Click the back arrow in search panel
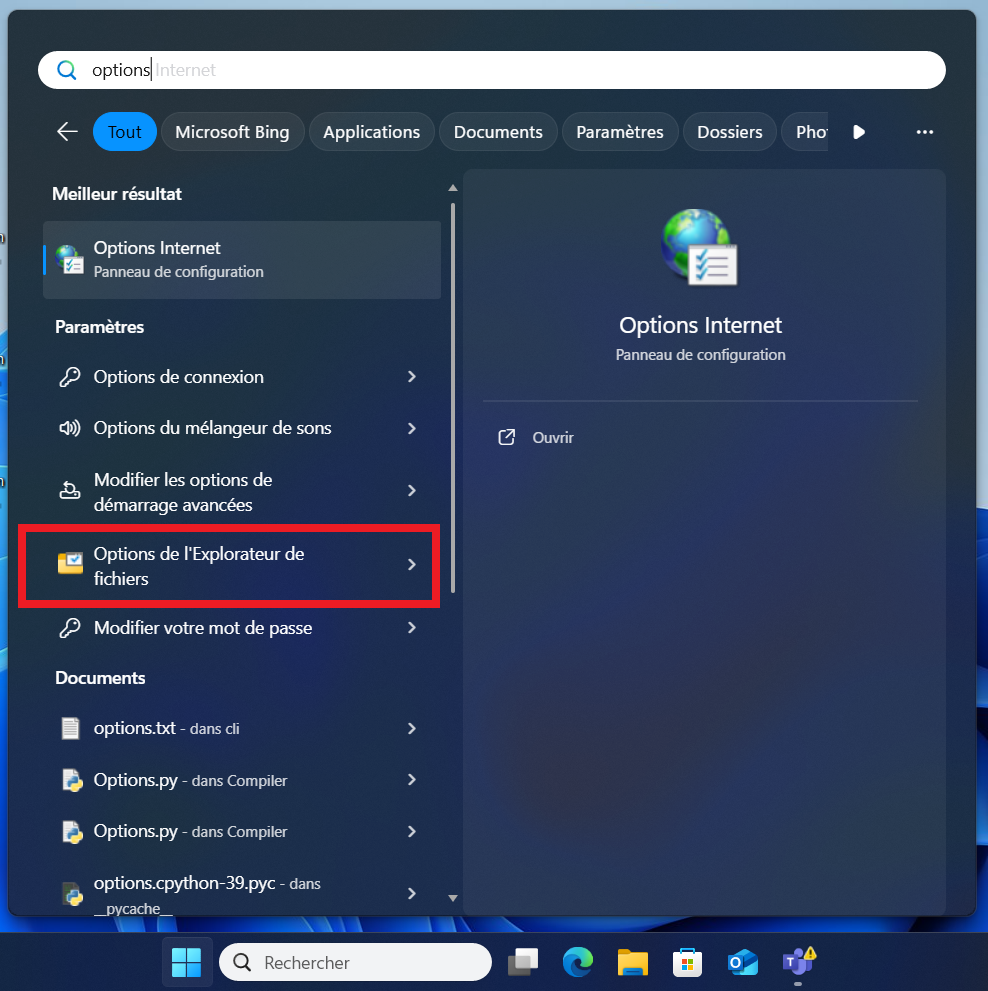This screenshot has height=991, width=988. coord(67,132)
